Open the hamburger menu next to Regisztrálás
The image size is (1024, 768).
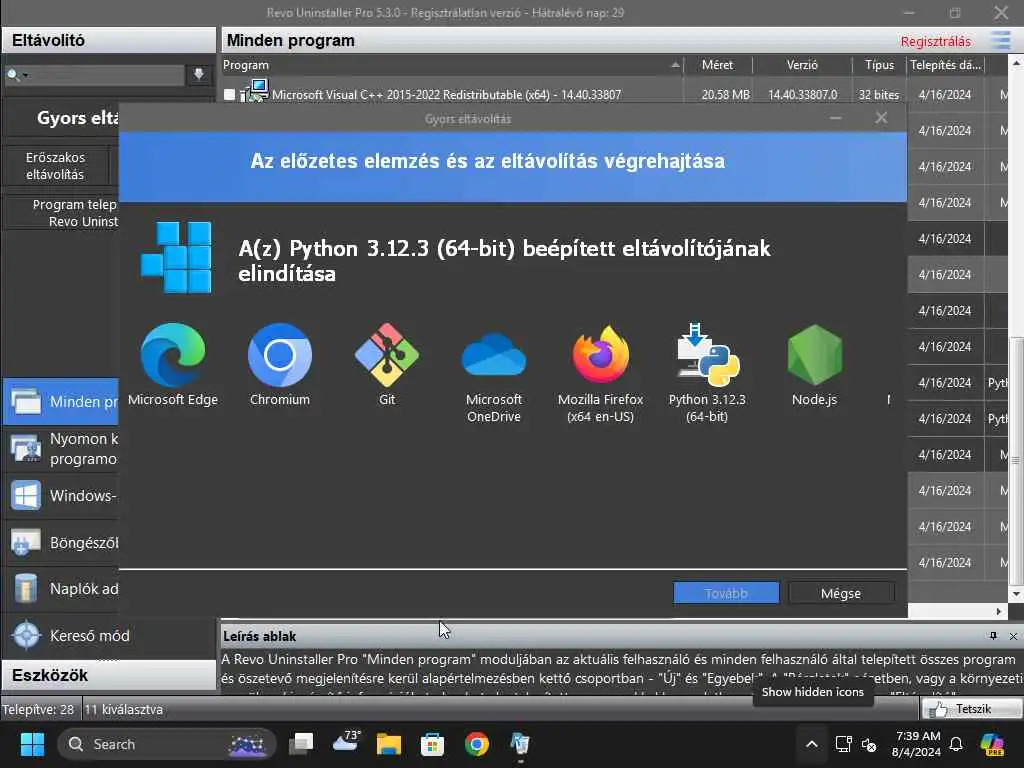coord(1000,40)
